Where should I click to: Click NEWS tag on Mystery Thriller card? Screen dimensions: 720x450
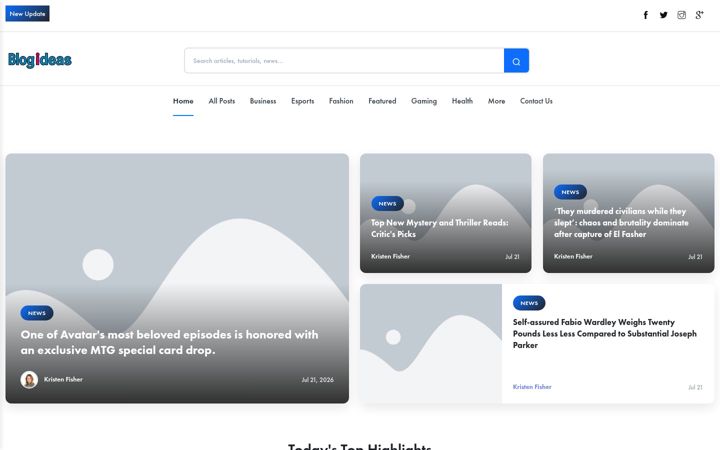click(x=388, y=203)
